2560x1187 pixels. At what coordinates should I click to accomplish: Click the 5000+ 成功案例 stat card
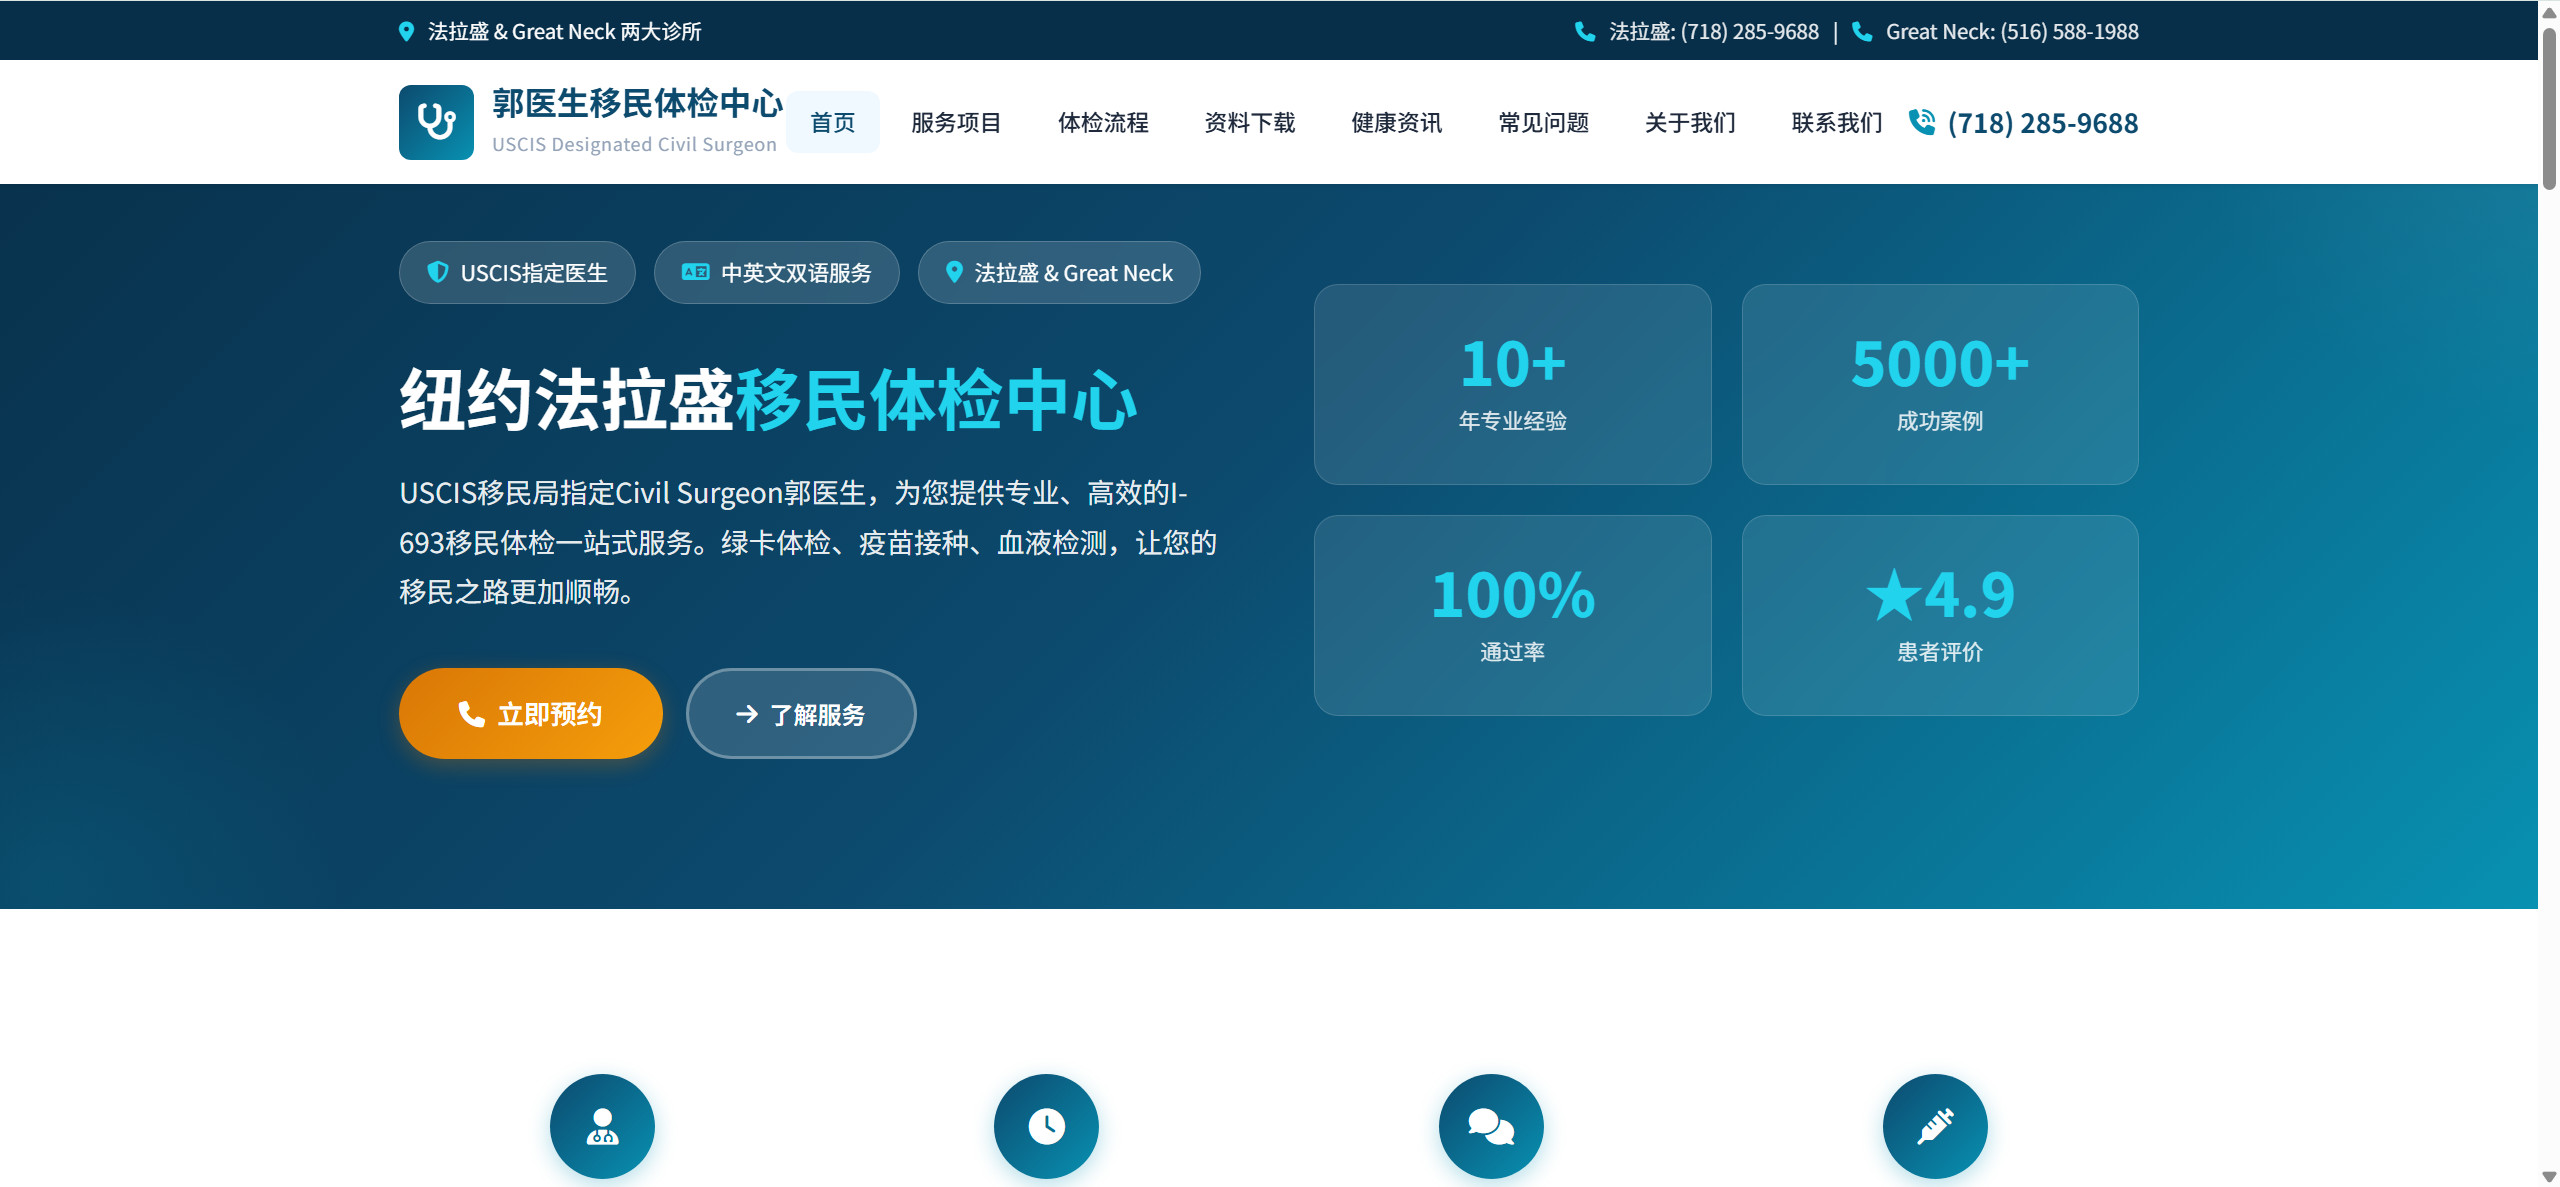point(1940,384)
